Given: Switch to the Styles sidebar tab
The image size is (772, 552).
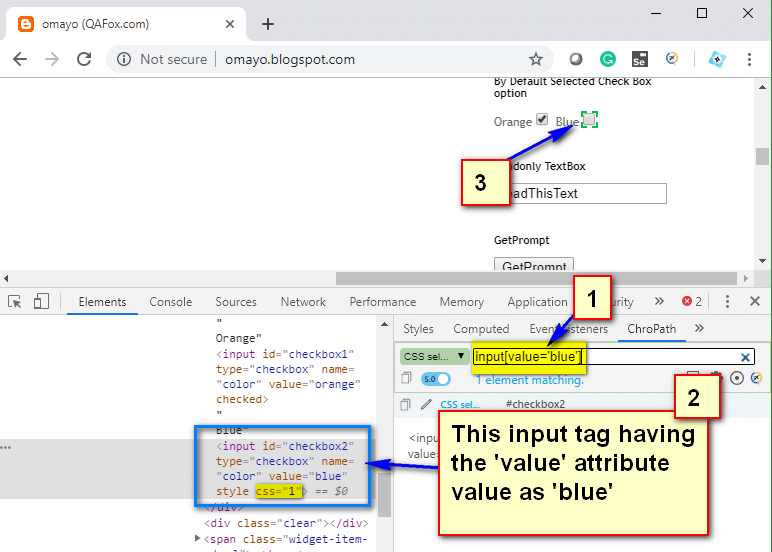Looking at the screenshot, I should pos(418,329).
